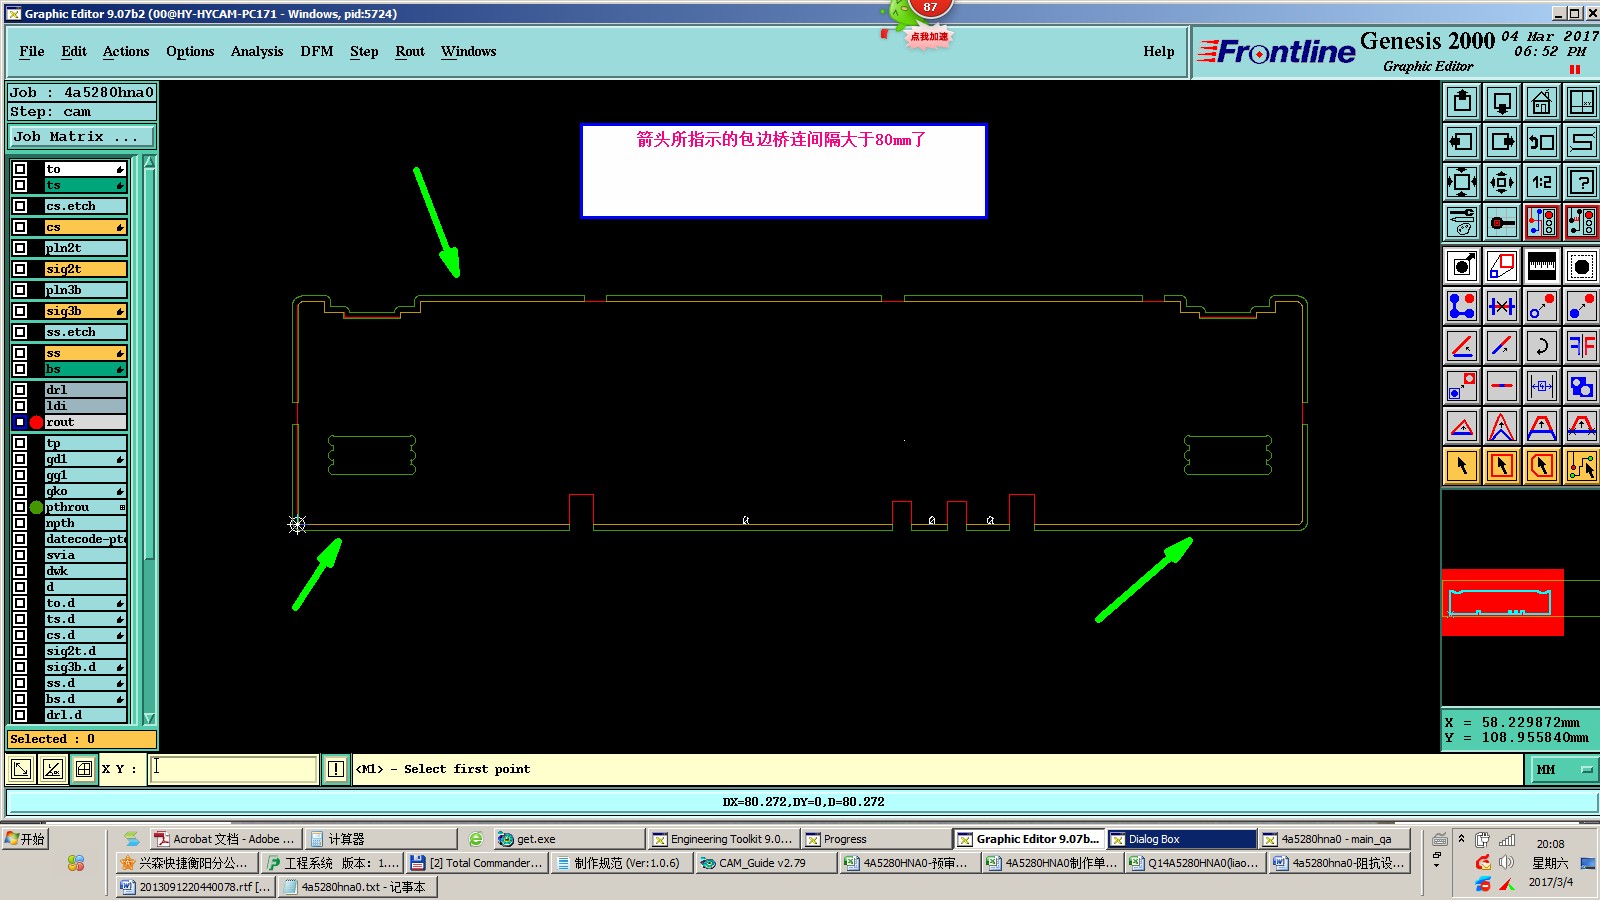The height and width of the screenshot is (900, 1600).
Task: Click the rotate arrow tool icon
Action: [x=1542, y=346]
